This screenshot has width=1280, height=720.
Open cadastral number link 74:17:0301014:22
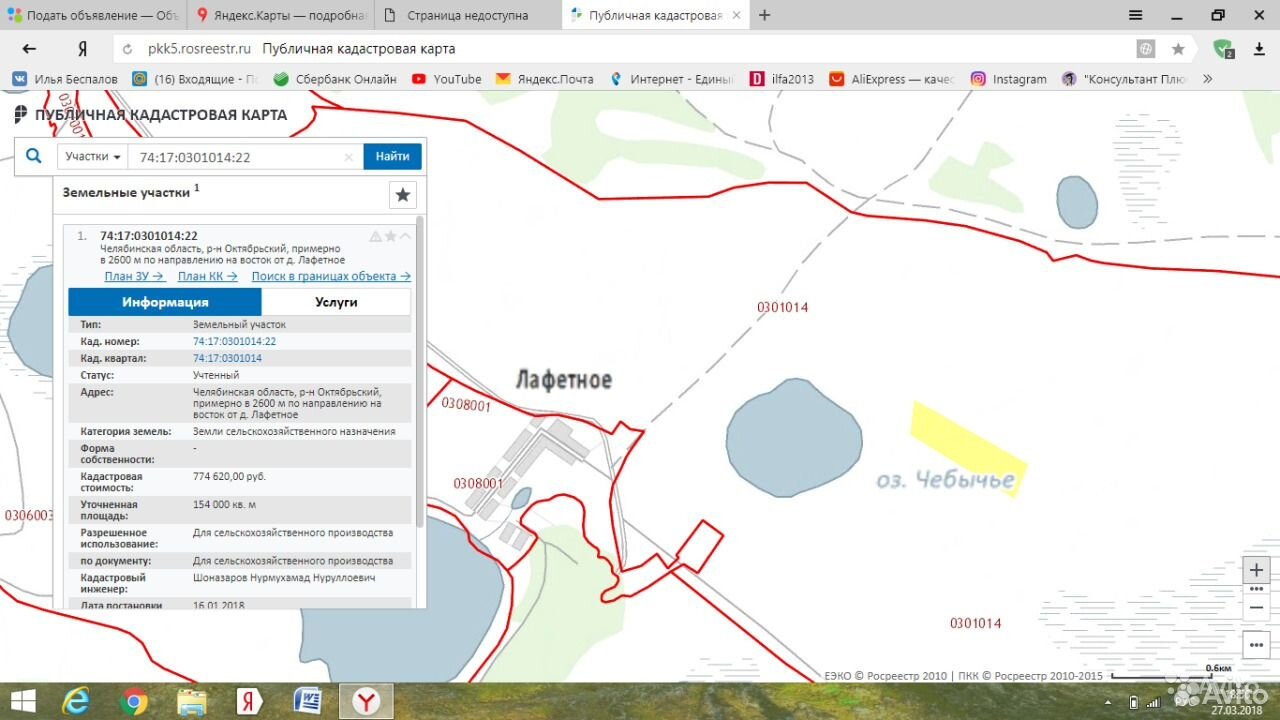point(234,341)
